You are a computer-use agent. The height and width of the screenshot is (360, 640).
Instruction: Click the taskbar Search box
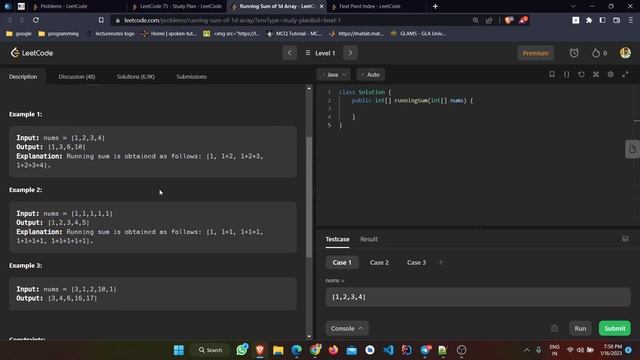pyautogui.click(x=210, y=350)
